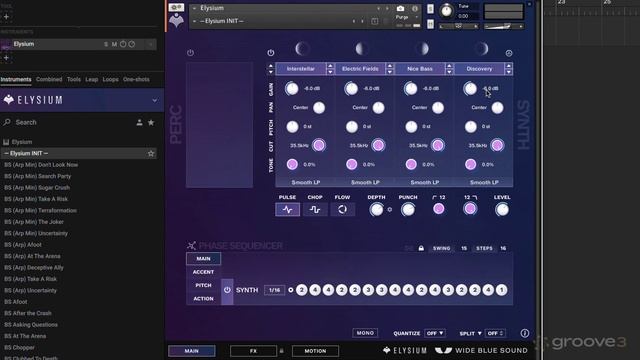640x360 pixels.
Task: Click the browser search magnifier icon
Action: click(x=7, y=122)
